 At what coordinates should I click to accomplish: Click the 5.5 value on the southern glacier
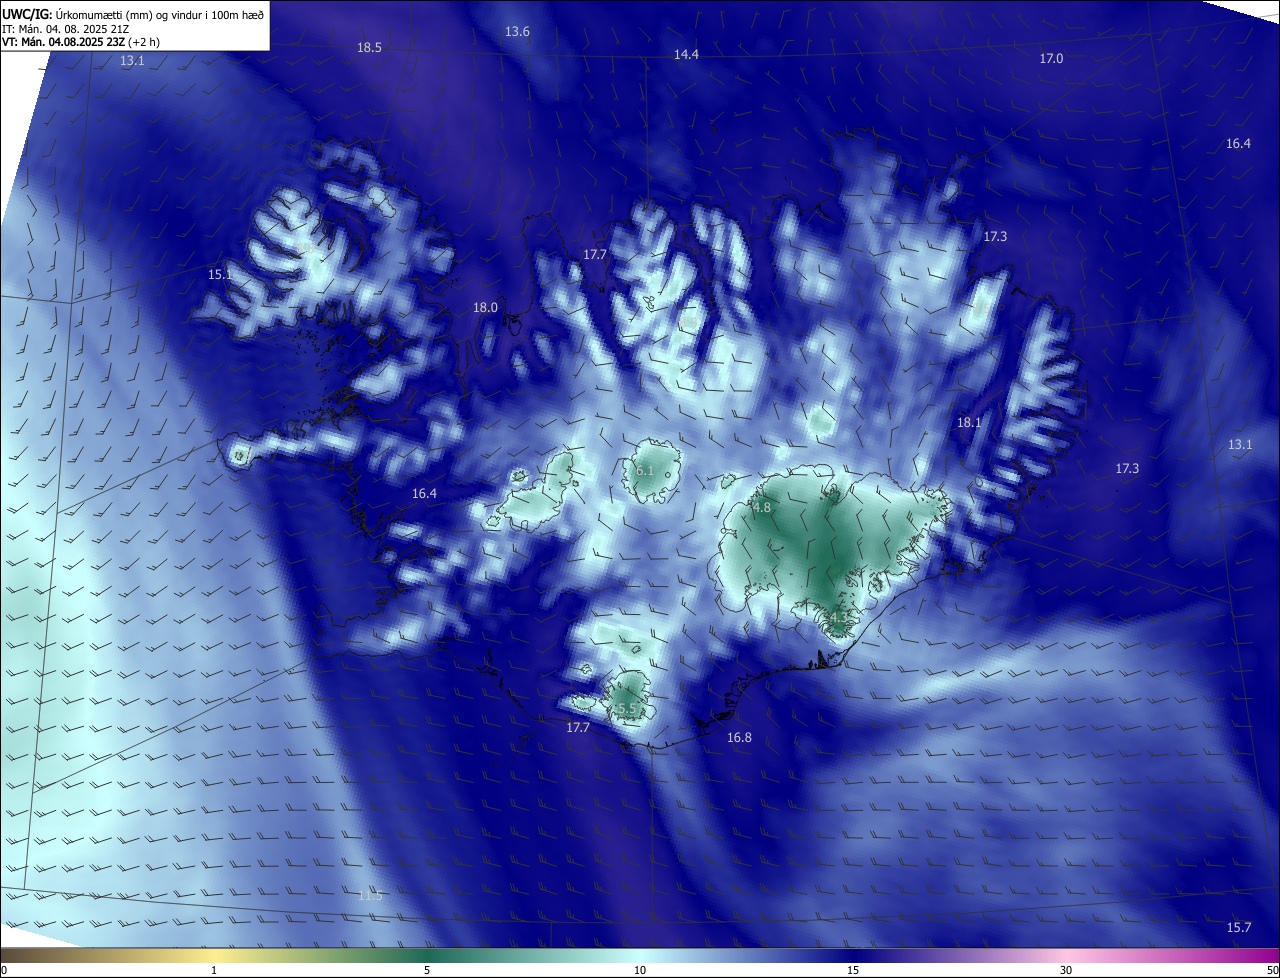point(628,709)
